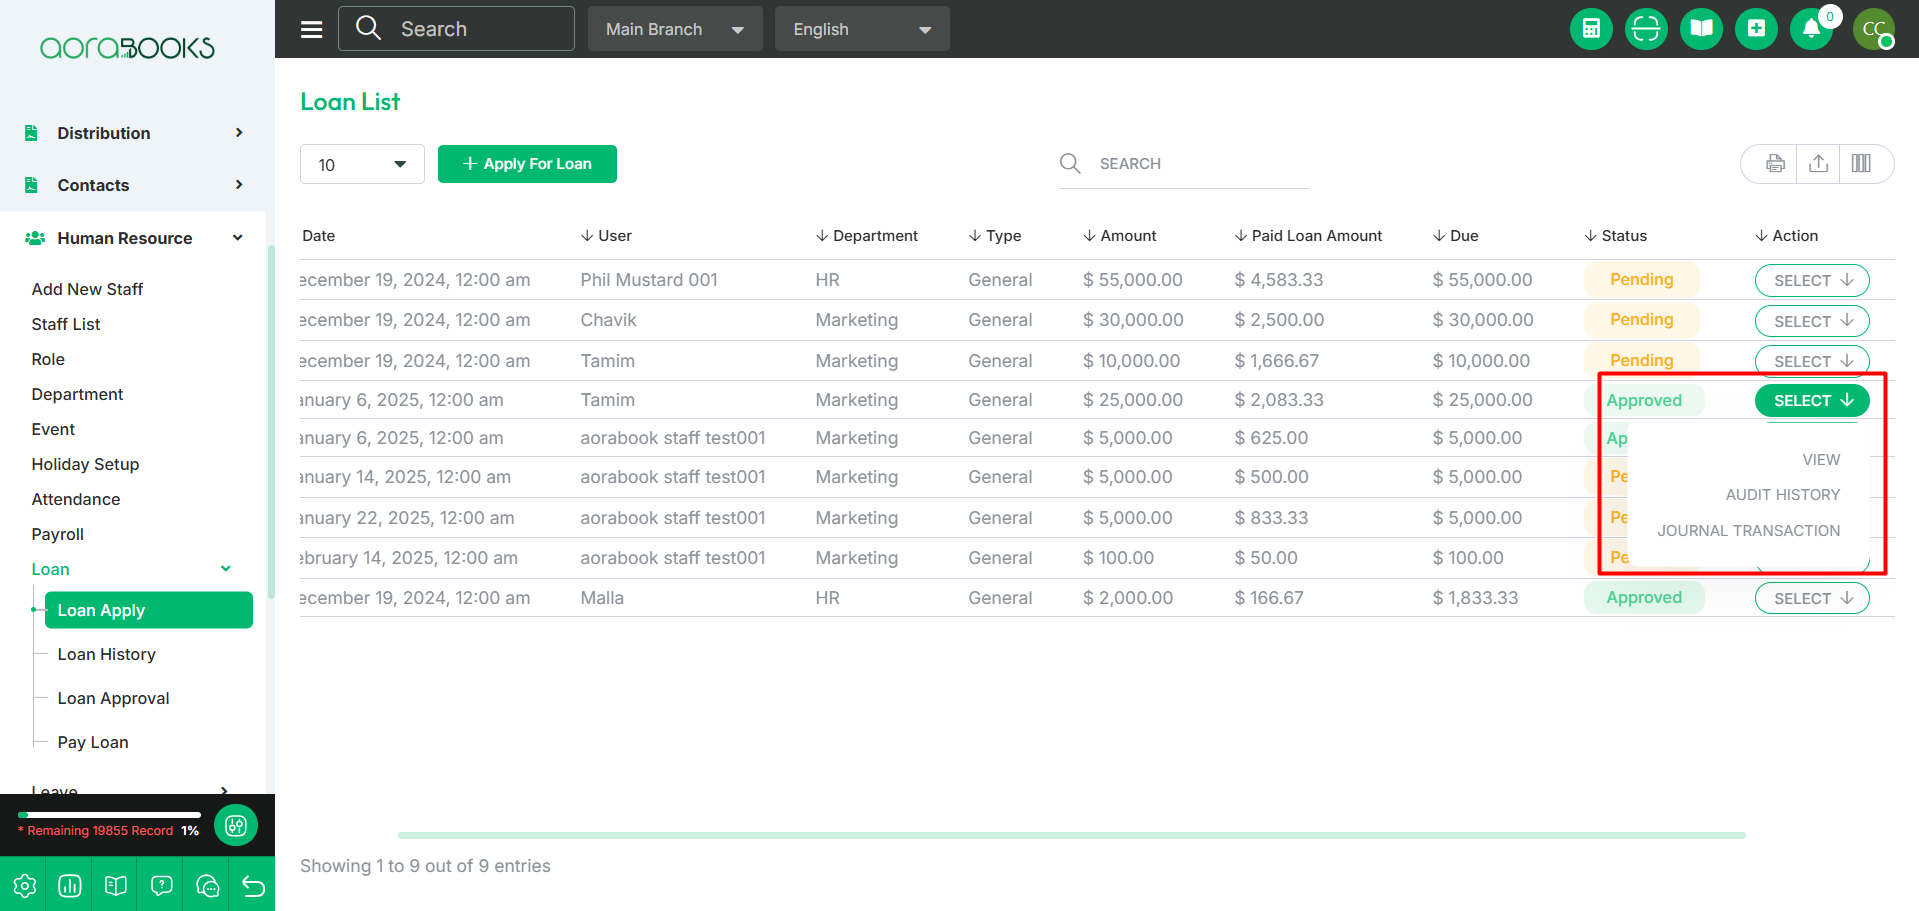Open the column visibility icon
The width and height of the screenshot is (1919, 911).
(x=1861, y=164)
